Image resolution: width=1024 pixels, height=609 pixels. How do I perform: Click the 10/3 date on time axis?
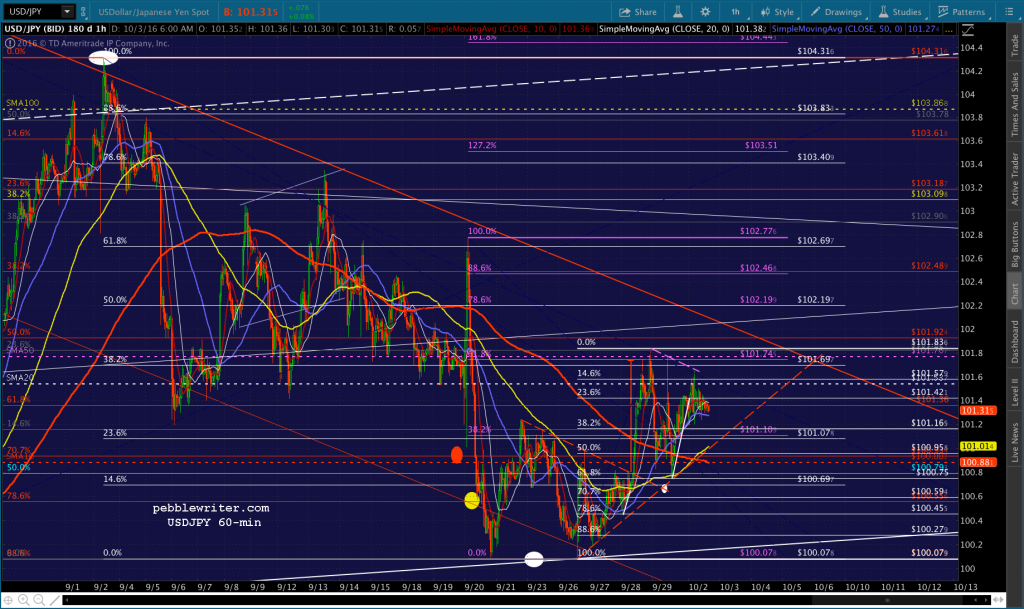click(729, 587)
